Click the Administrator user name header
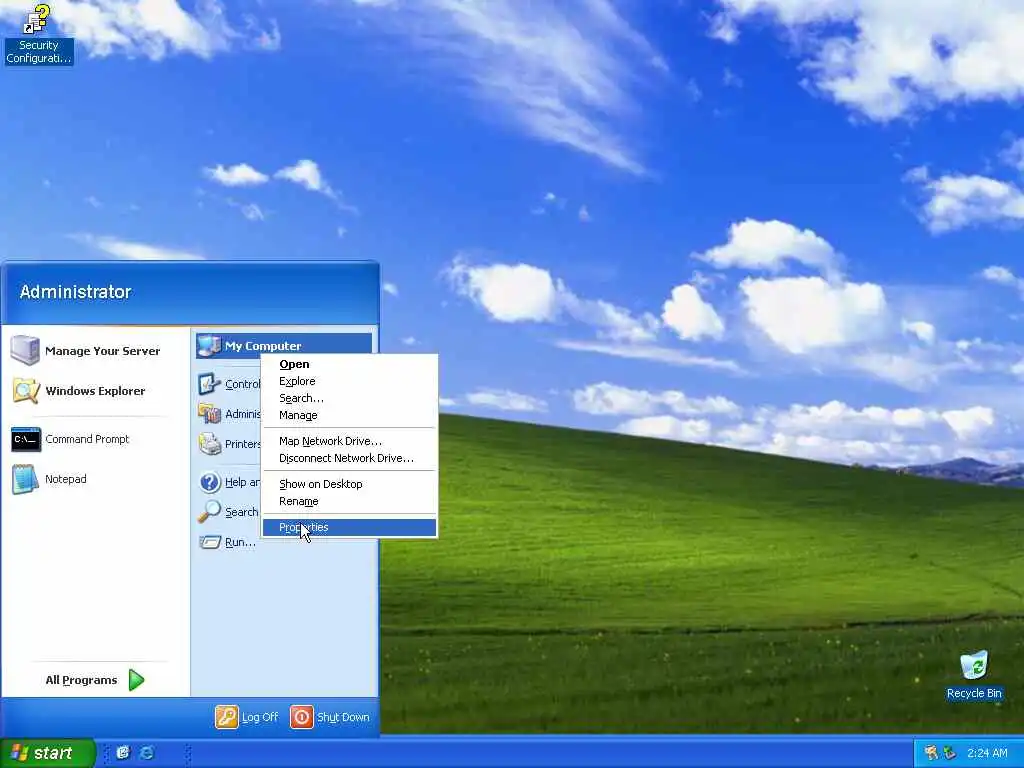Screen dimensions: 1024x768 coord(76,292)
